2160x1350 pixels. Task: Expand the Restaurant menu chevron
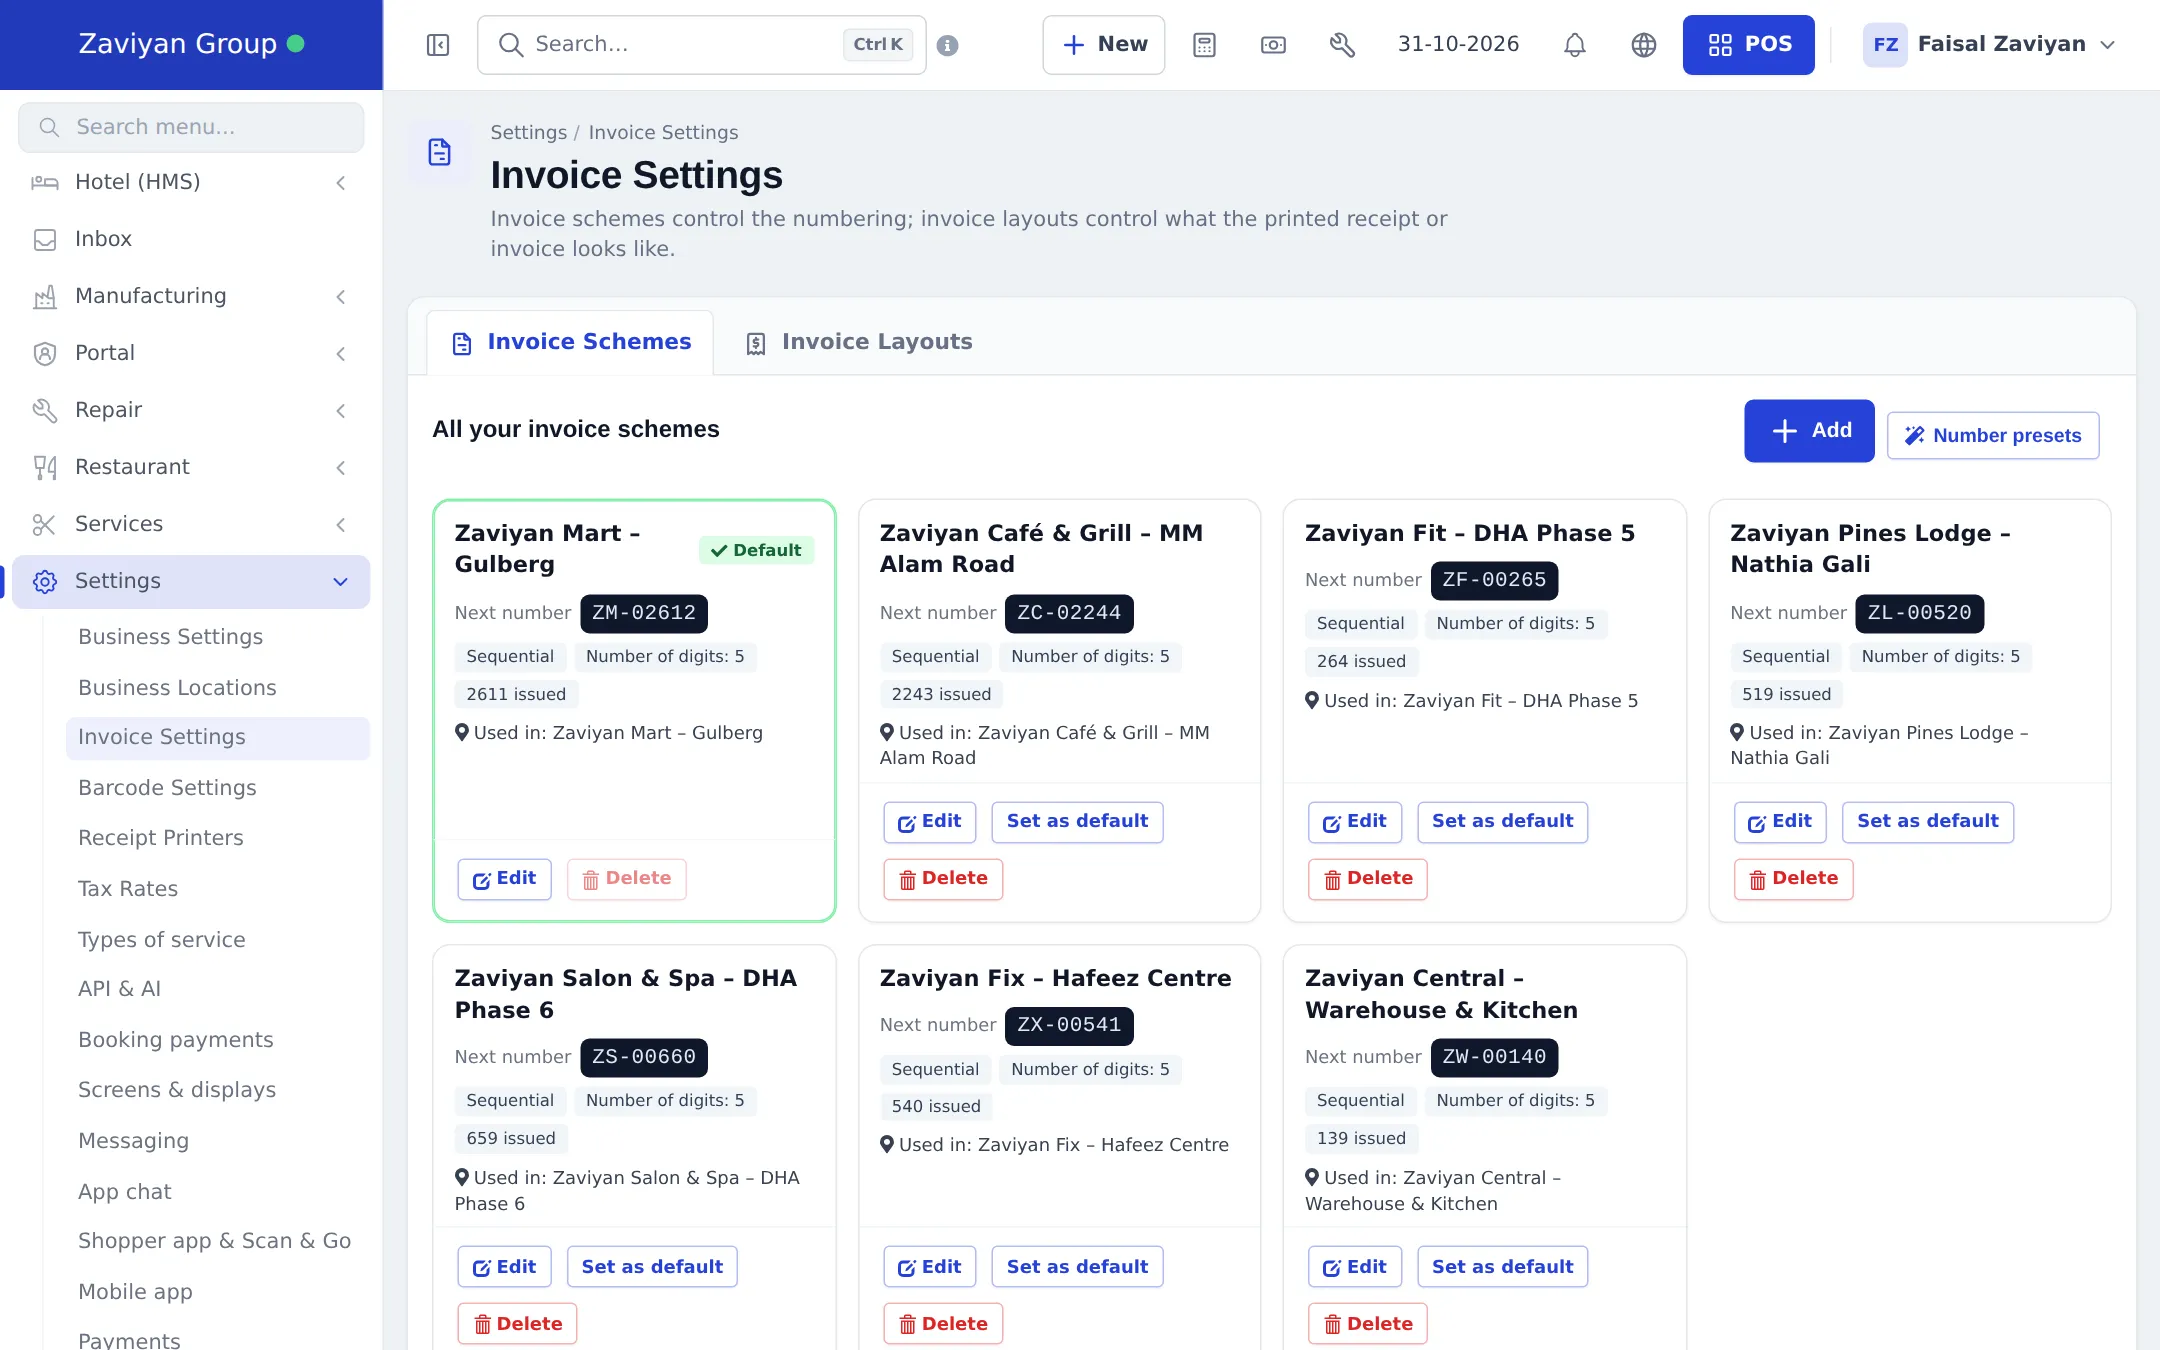point(341,467)
